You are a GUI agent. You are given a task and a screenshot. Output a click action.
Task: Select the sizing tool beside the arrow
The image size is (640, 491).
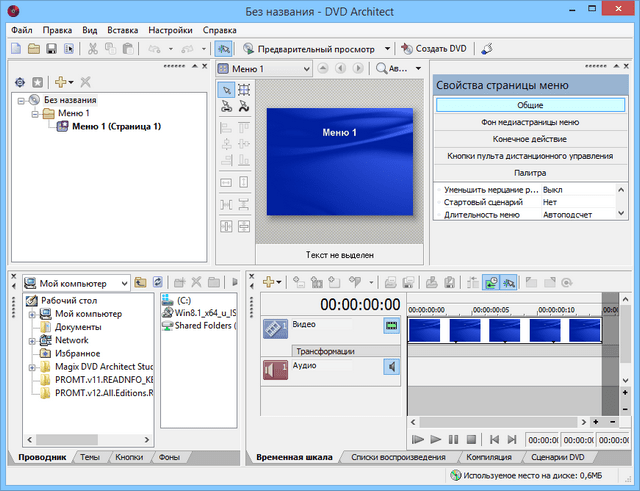(x=244, y=90)
